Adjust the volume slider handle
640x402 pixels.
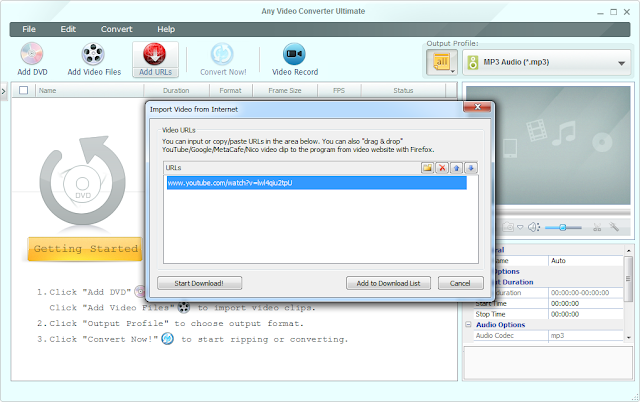pyautogui.click(x=562, y=227)
